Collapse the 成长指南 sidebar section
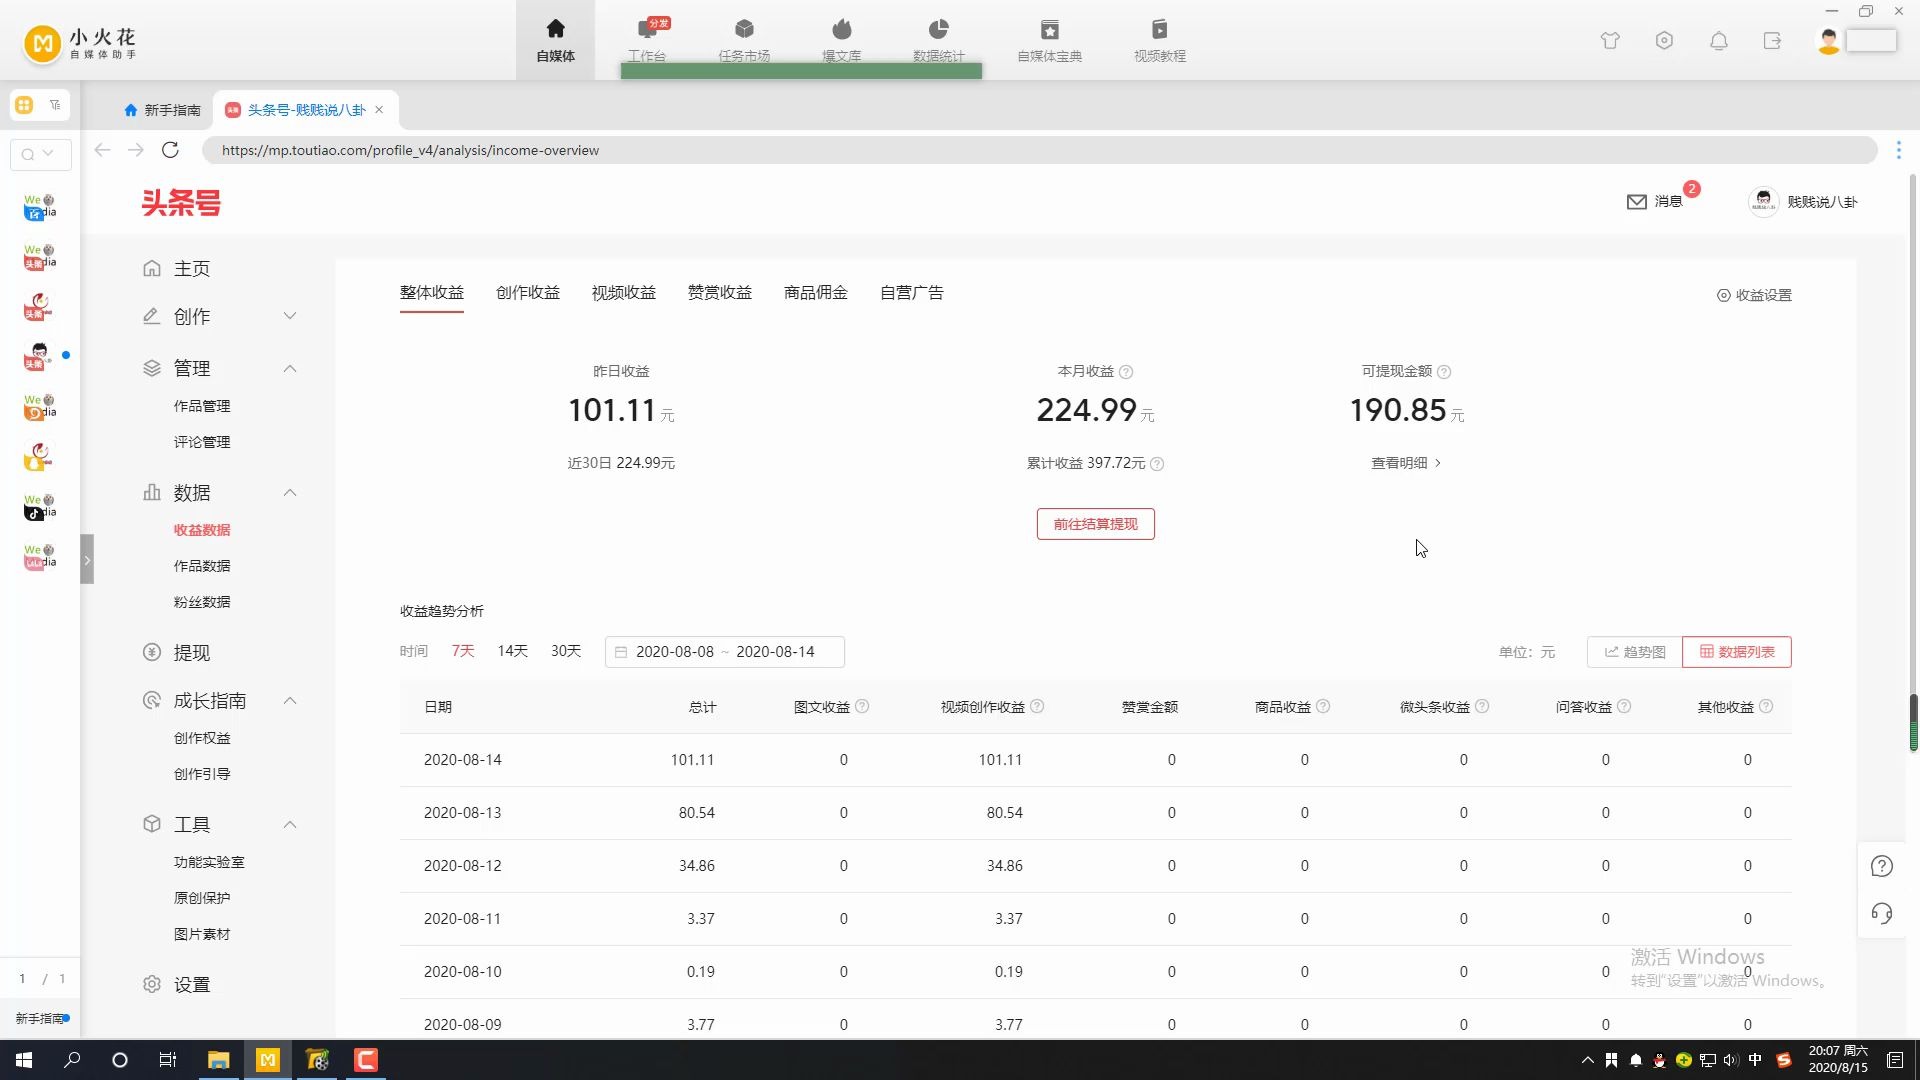This screenshot has height=1080, width=1920. pyautogui.click(x=290, y=700)
